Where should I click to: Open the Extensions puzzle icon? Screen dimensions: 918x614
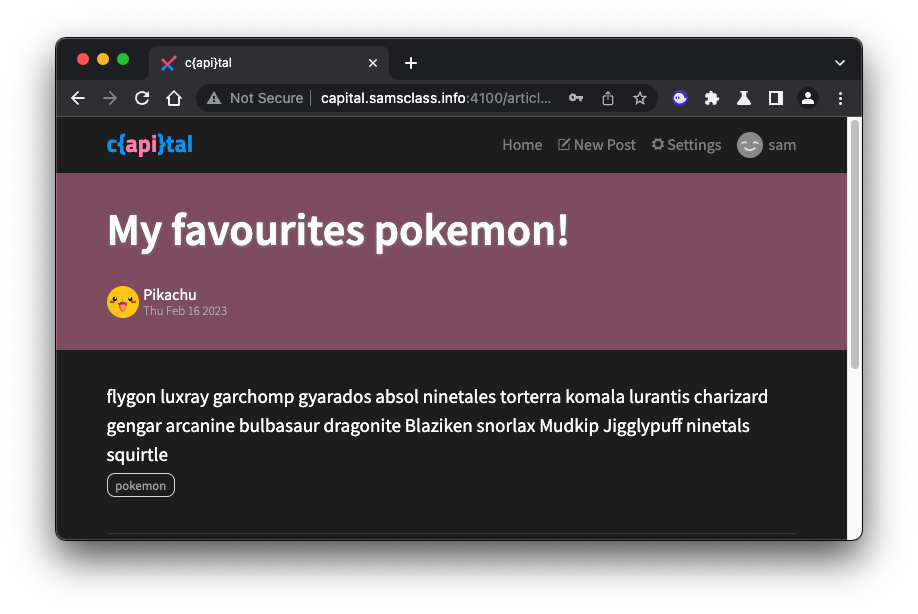712,98
